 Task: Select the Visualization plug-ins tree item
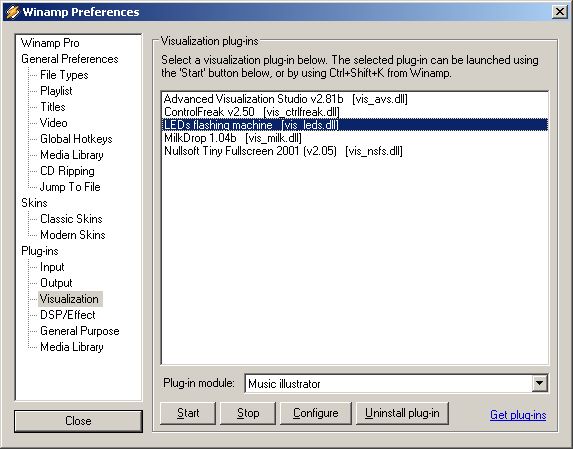click(x=69, y=299)
